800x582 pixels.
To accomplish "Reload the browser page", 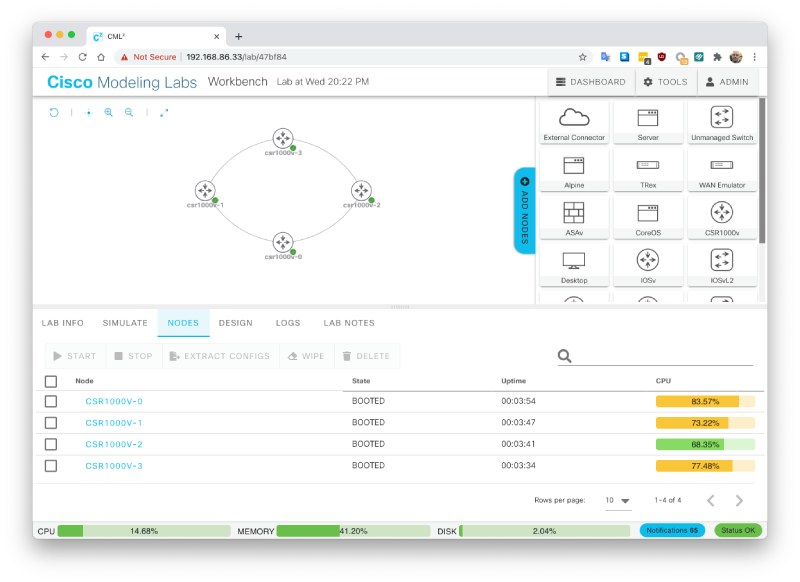I will point(83,57).
